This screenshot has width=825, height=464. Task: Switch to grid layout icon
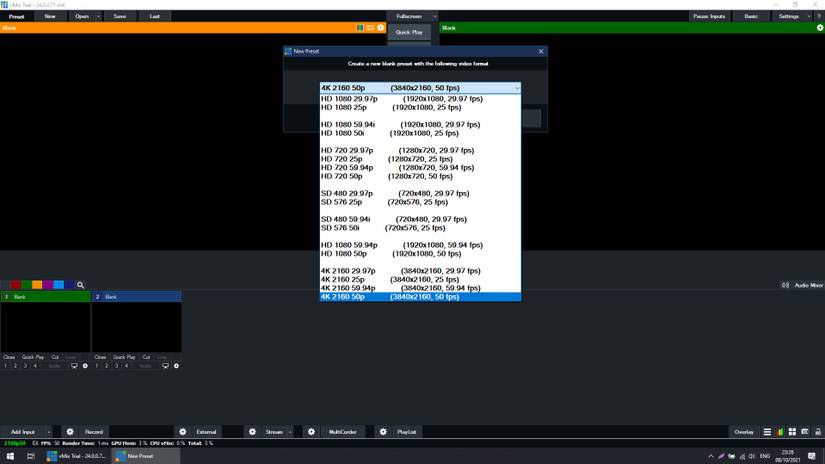tap(792, 432)
